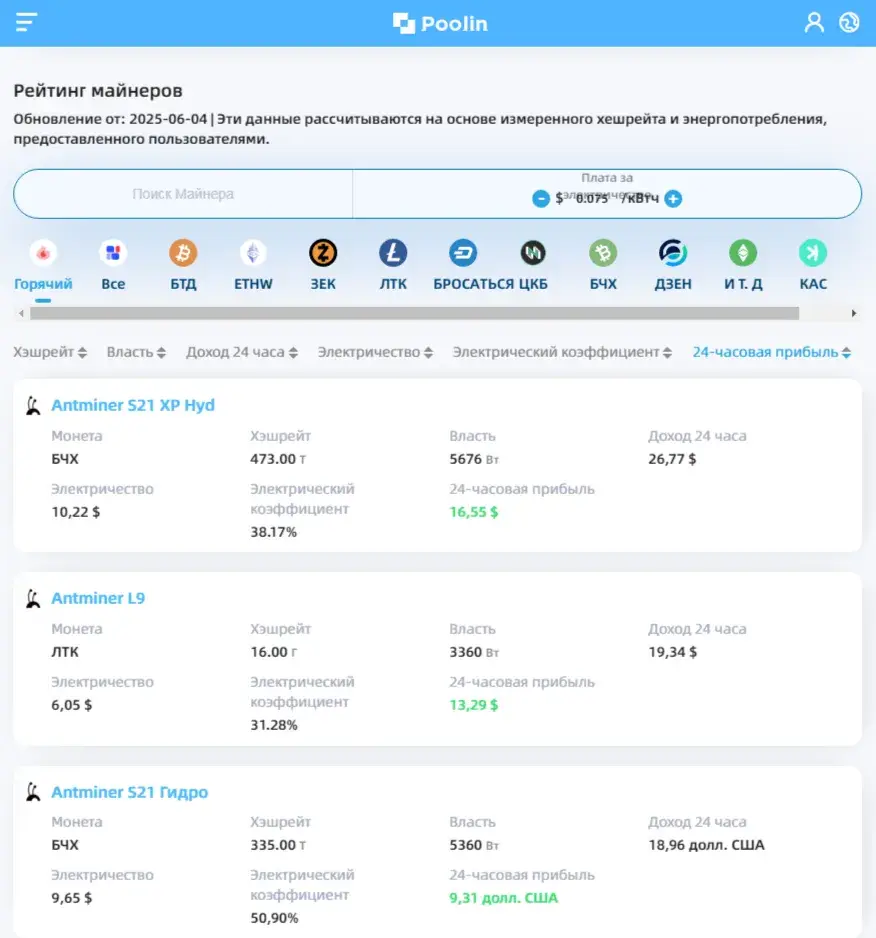Sort by Хэшрейт column

click(x=50, y=352)
